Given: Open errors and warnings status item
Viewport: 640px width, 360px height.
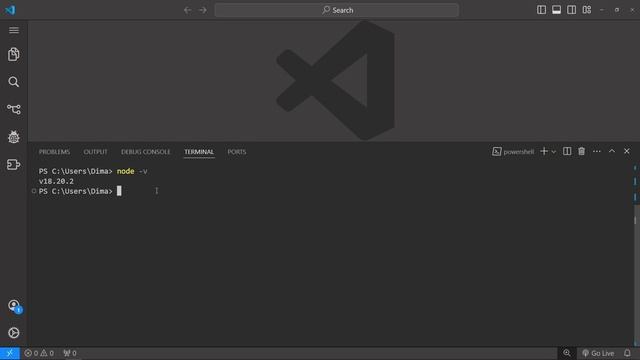Looking at the screenshot, I should [x=39, y=353].
